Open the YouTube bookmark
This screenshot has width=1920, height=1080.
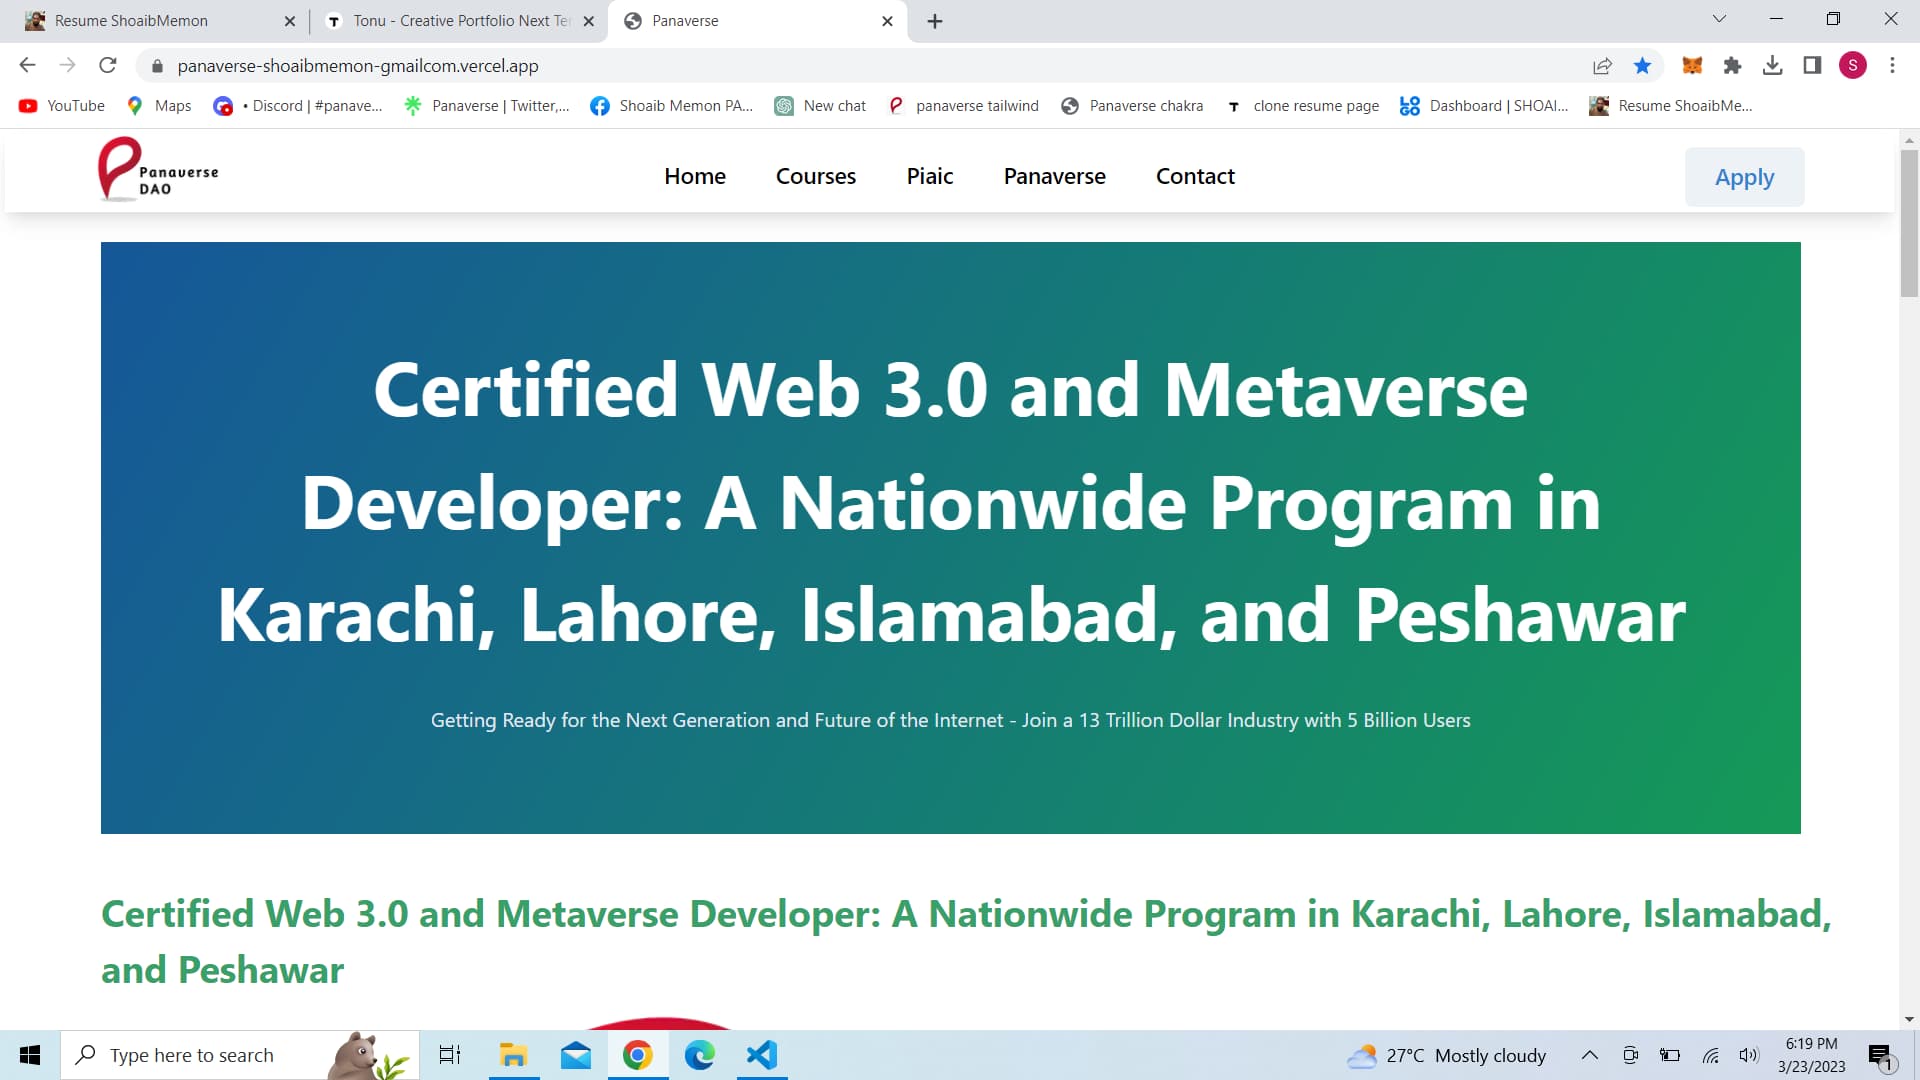click(62, 106)
